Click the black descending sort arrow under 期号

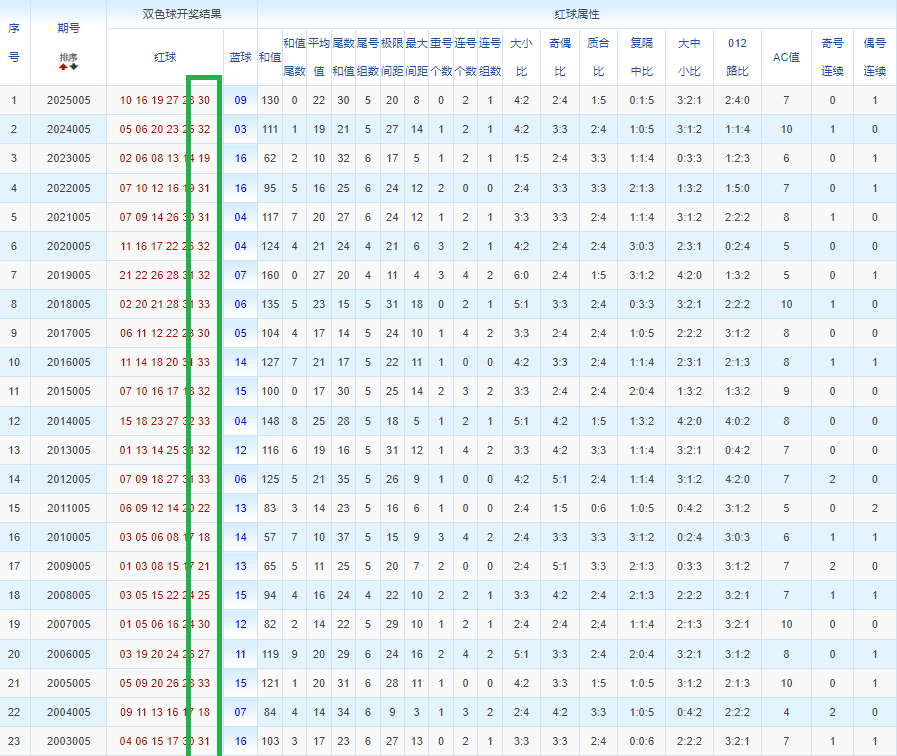click(73, 68)
